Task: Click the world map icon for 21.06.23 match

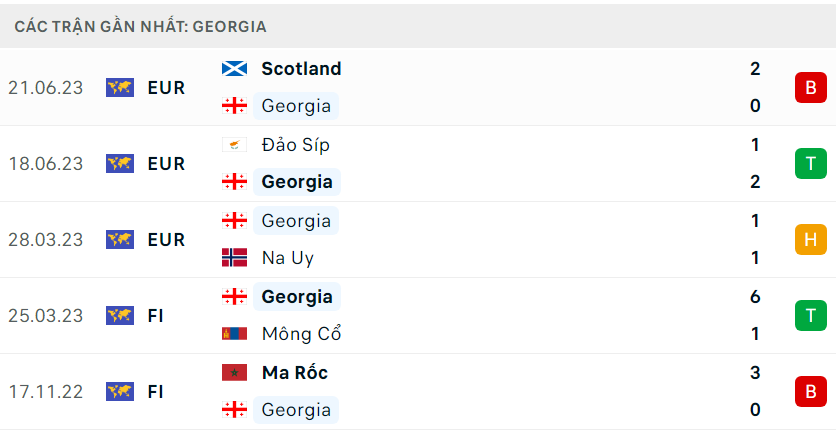Action: pos(120,87)
